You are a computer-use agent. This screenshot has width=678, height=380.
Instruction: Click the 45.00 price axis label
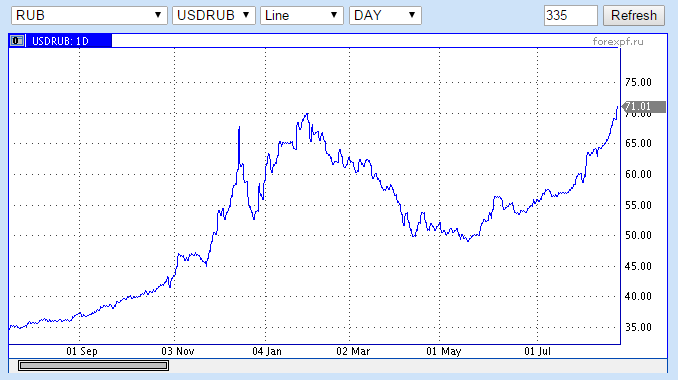638,266
